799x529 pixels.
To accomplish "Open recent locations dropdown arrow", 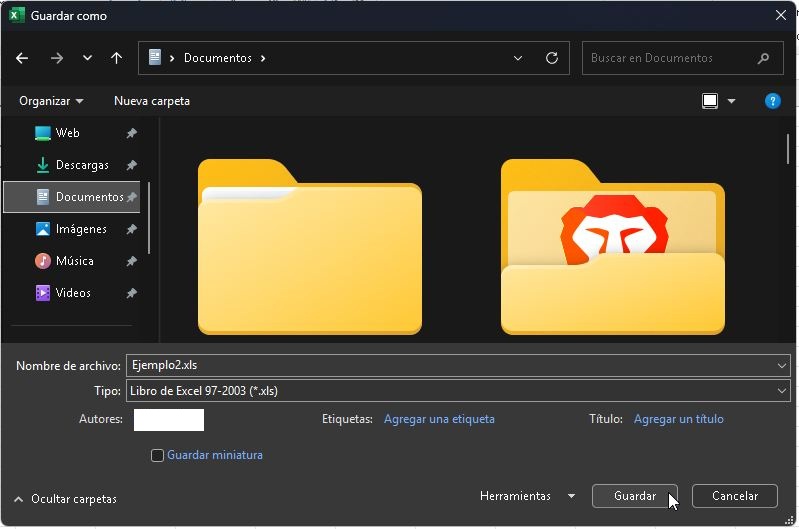I will tap(87, 58).
